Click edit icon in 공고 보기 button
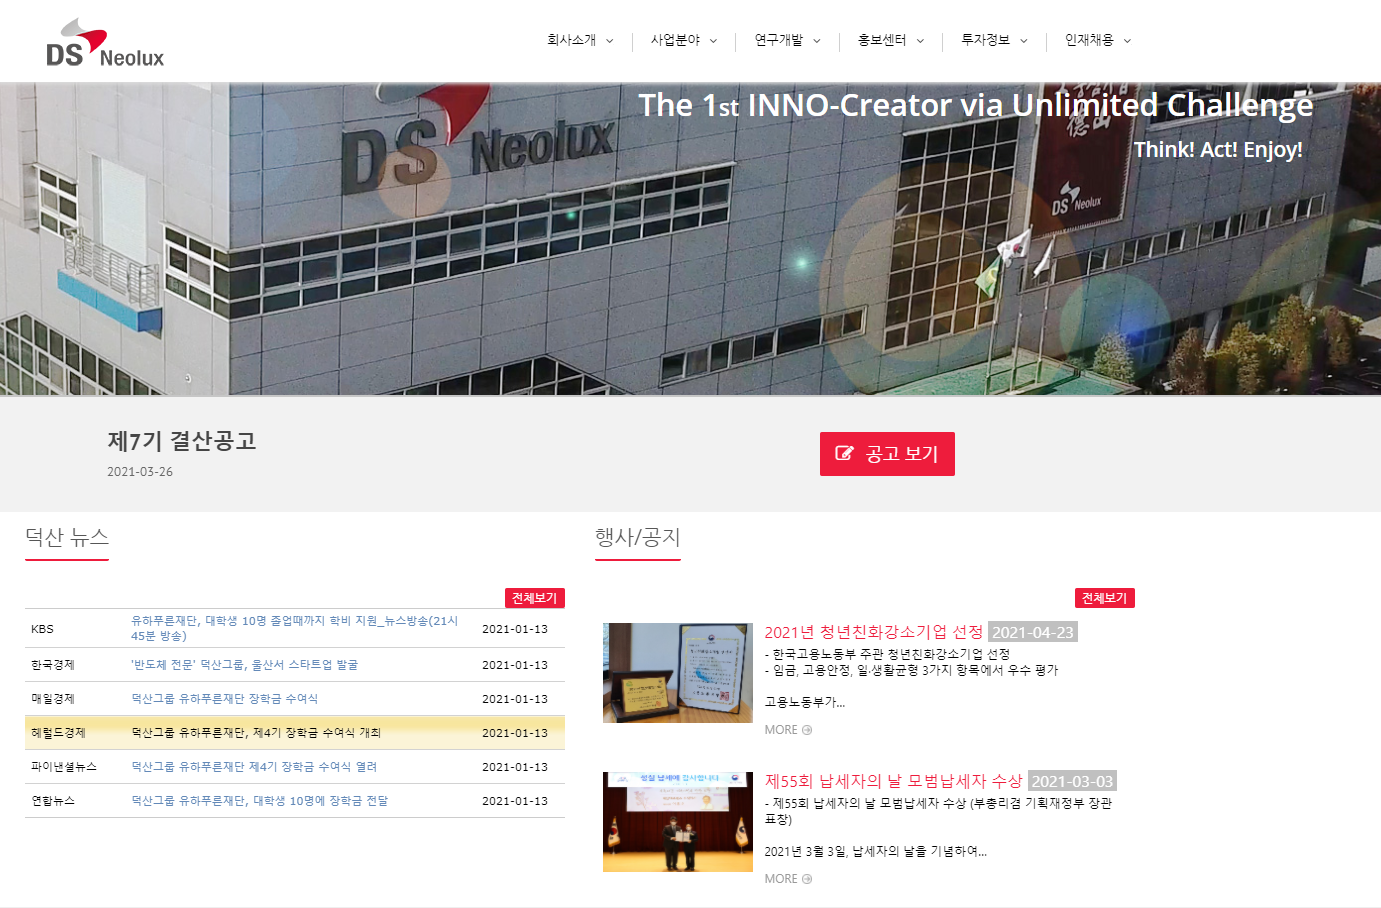The width and height of the screenshot is (1381, 908). coord(844,453)
